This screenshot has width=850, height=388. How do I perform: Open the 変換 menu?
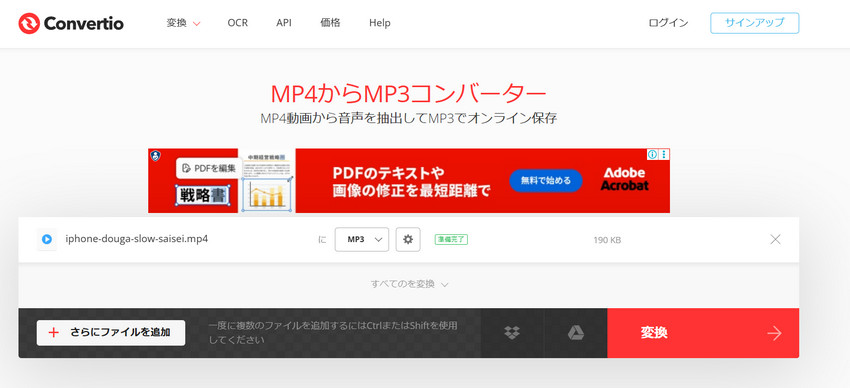click(x=183, y=23)
